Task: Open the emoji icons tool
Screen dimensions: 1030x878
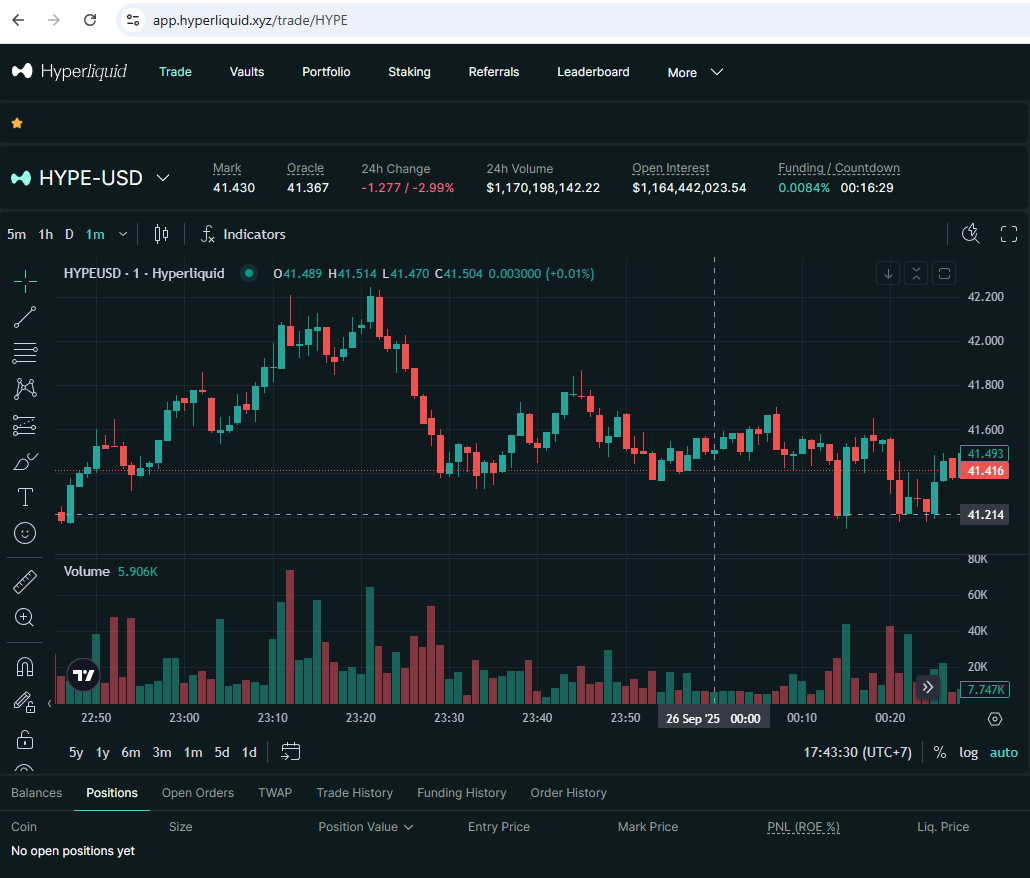Action: click(x=25, y=533)
